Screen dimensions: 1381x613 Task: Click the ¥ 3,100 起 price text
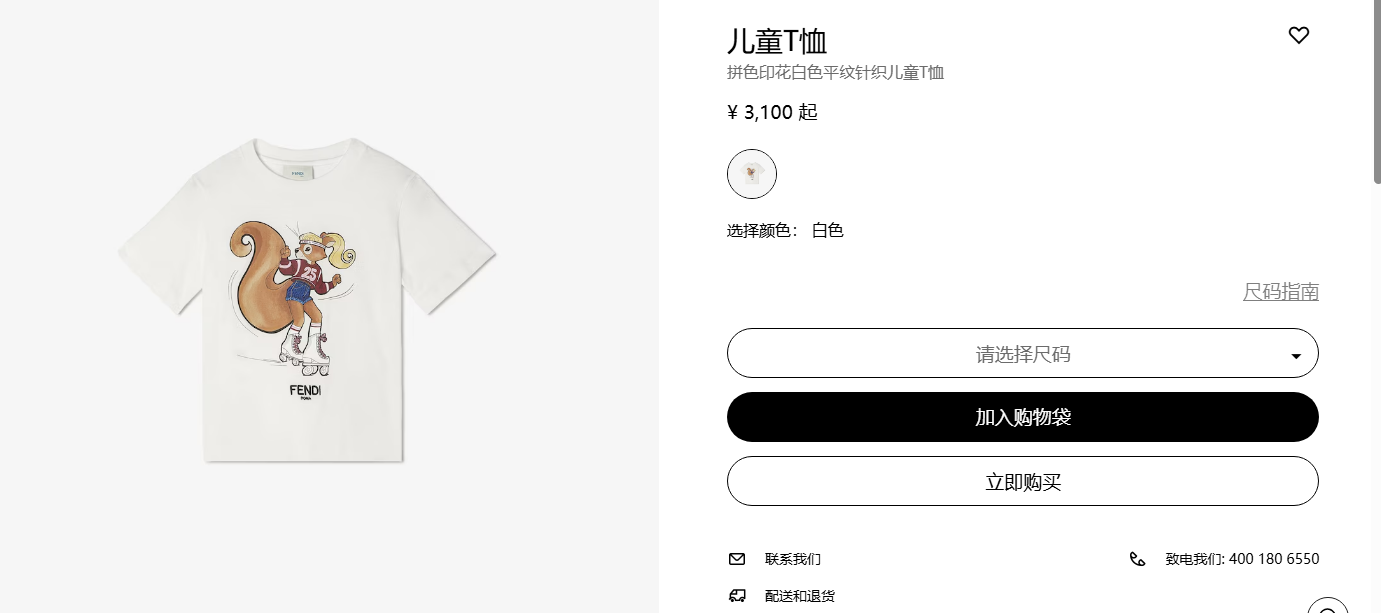click(772, 112)
